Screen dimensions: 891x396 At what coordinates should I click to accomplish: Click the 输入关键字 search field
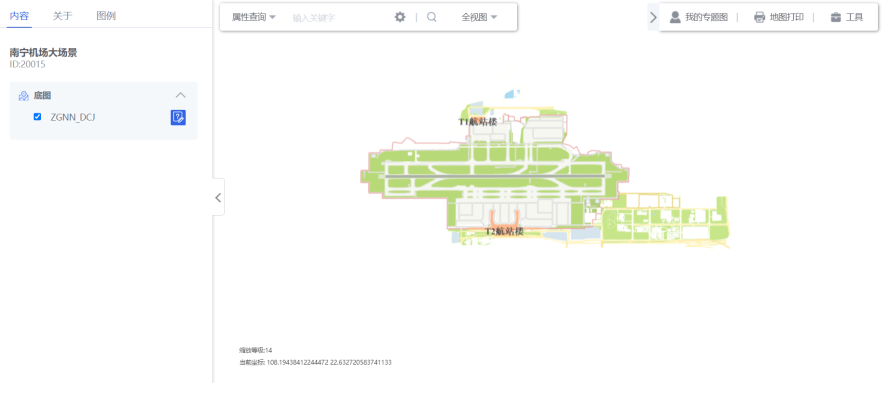tap(340, 18)
